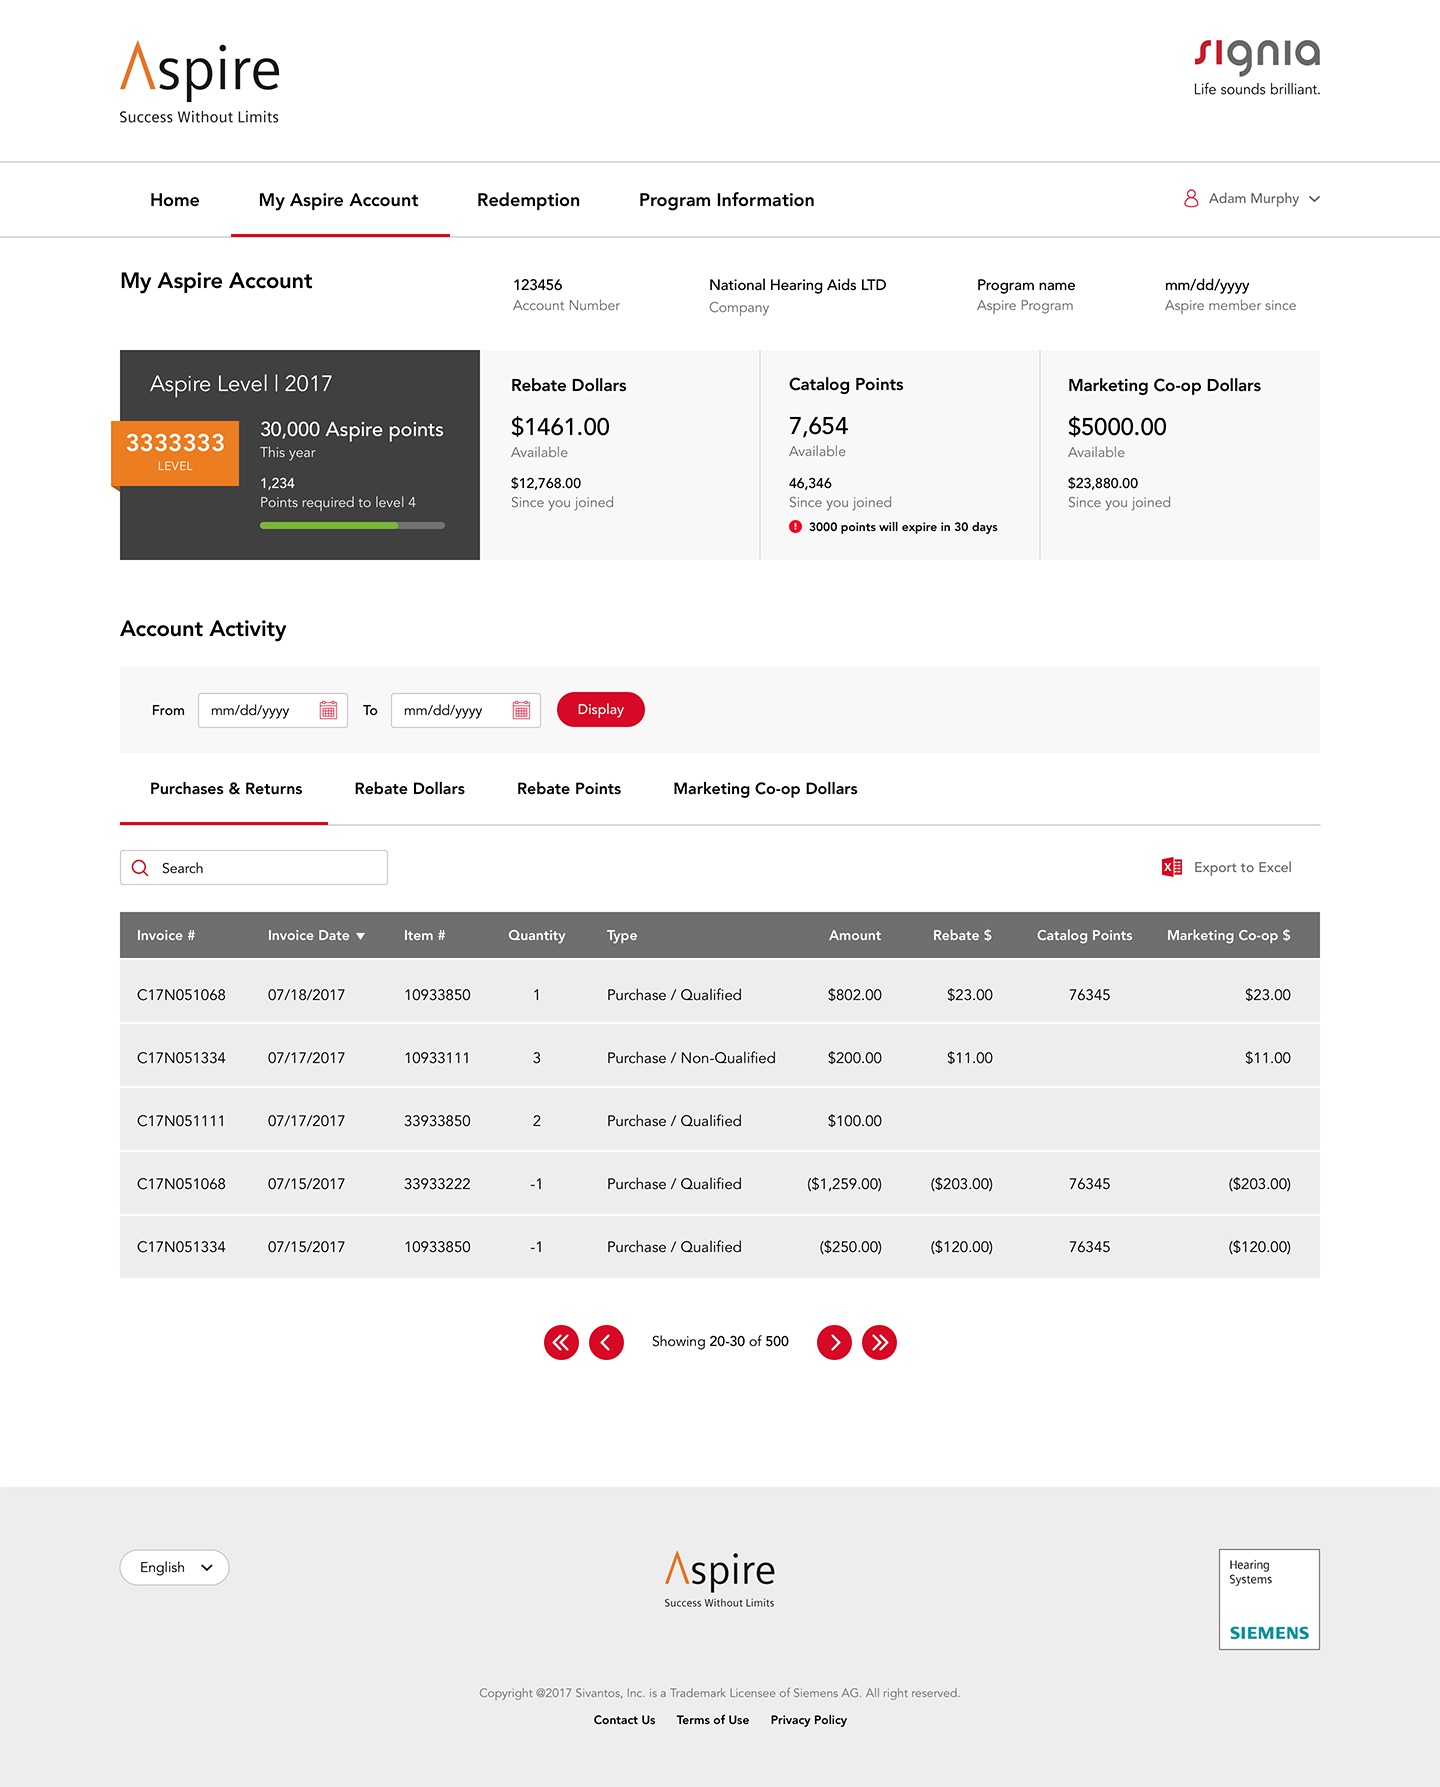Open the Home nav item
The width and height of the screenshot is (1440, 1787).
point(175,200)
